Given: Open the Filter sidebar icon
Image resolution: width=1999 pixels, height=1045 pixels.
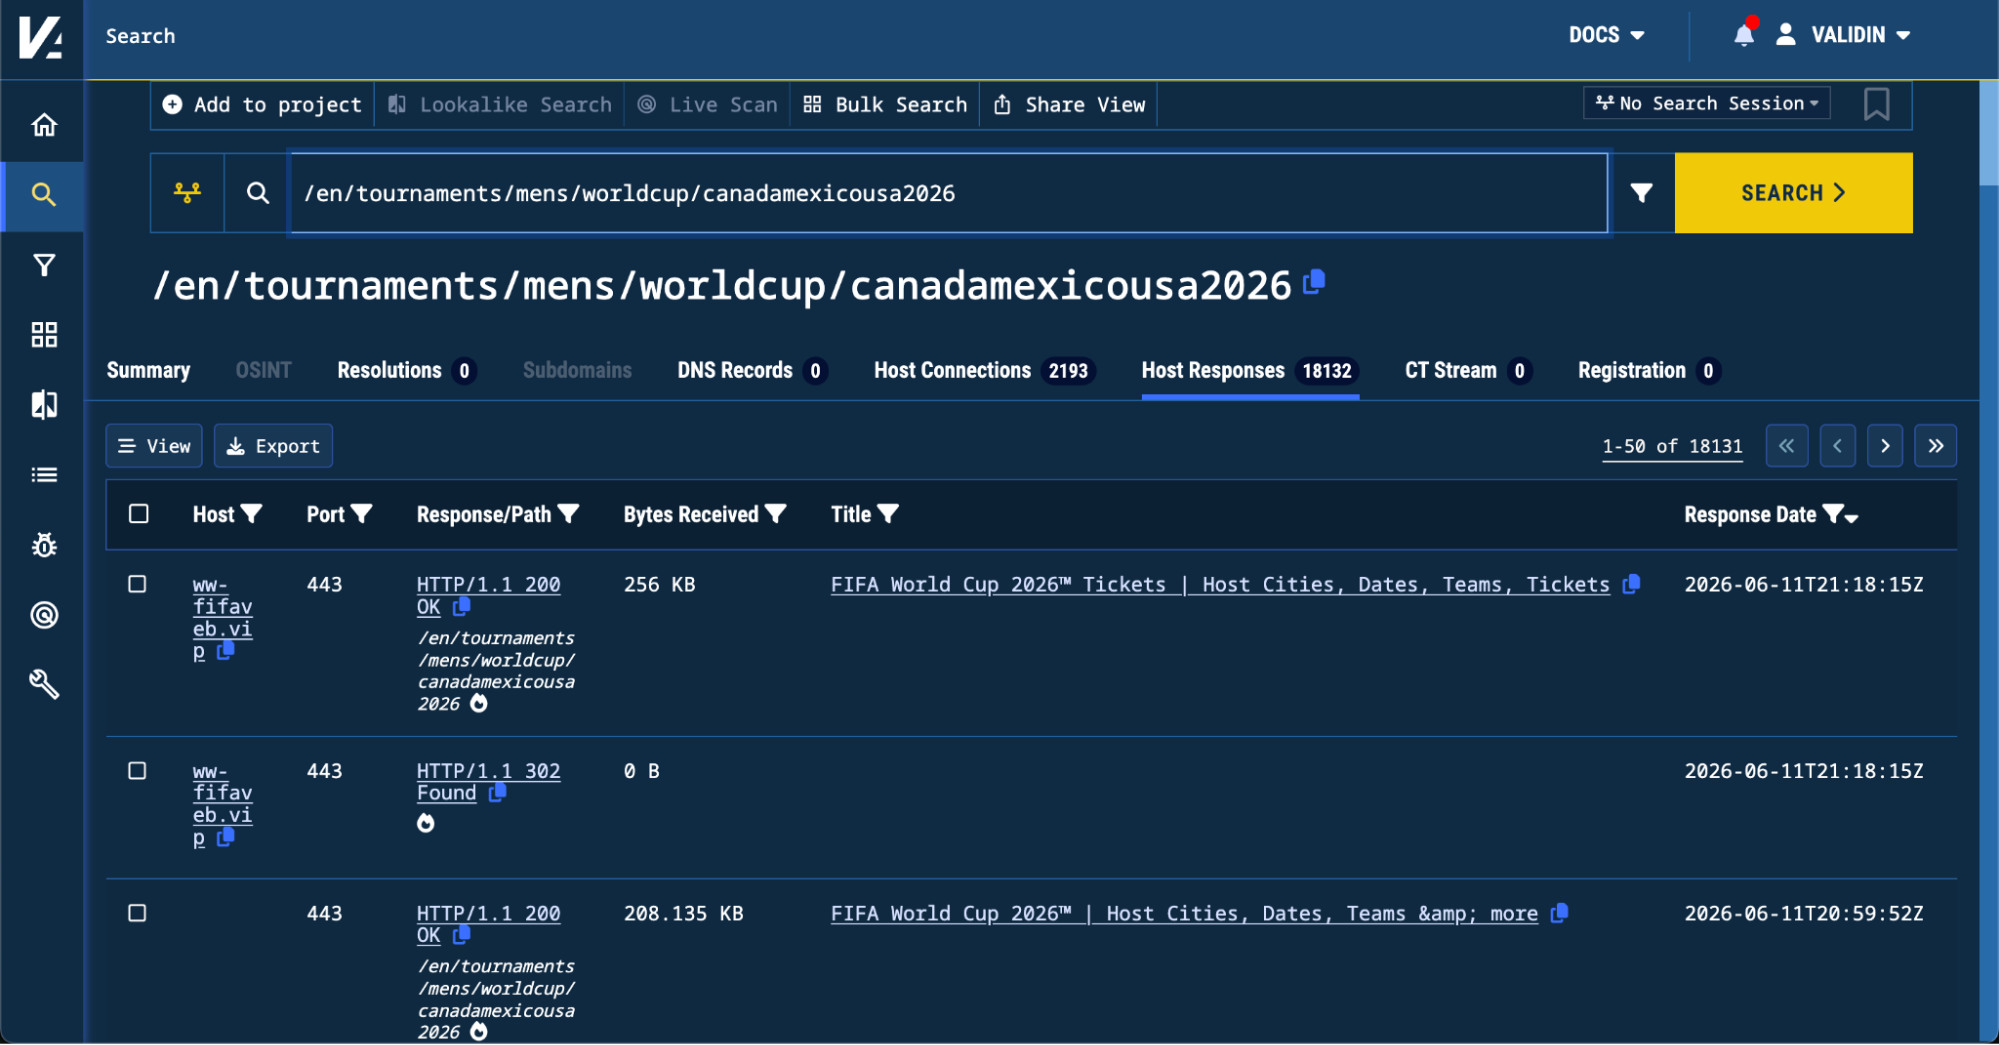Looking at the screenshot, I should [x=44, y=265].
